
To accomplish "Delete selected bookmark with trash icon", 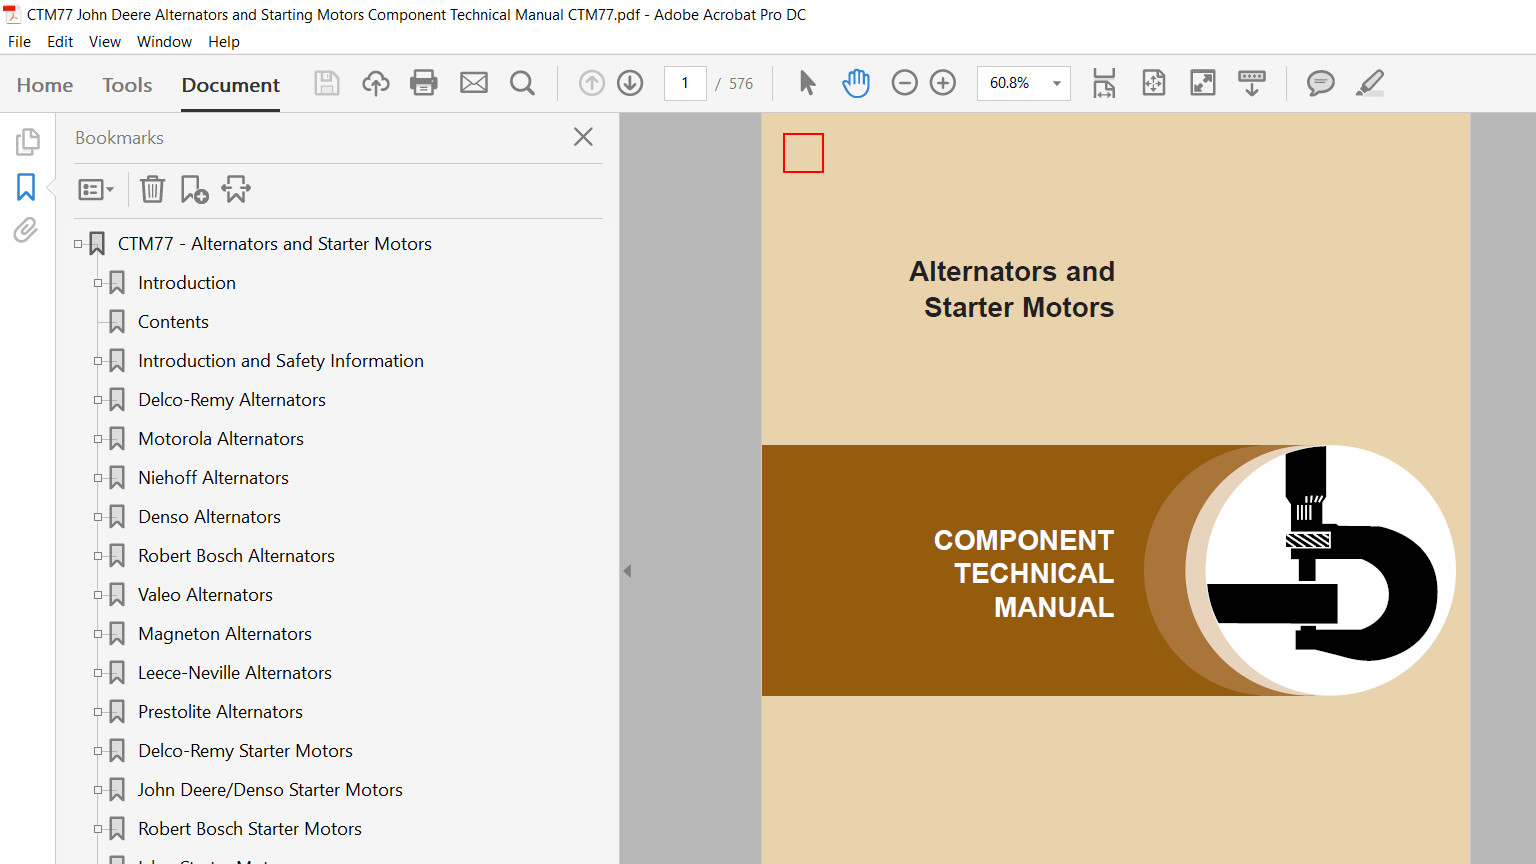I will (x=152, y=189).
